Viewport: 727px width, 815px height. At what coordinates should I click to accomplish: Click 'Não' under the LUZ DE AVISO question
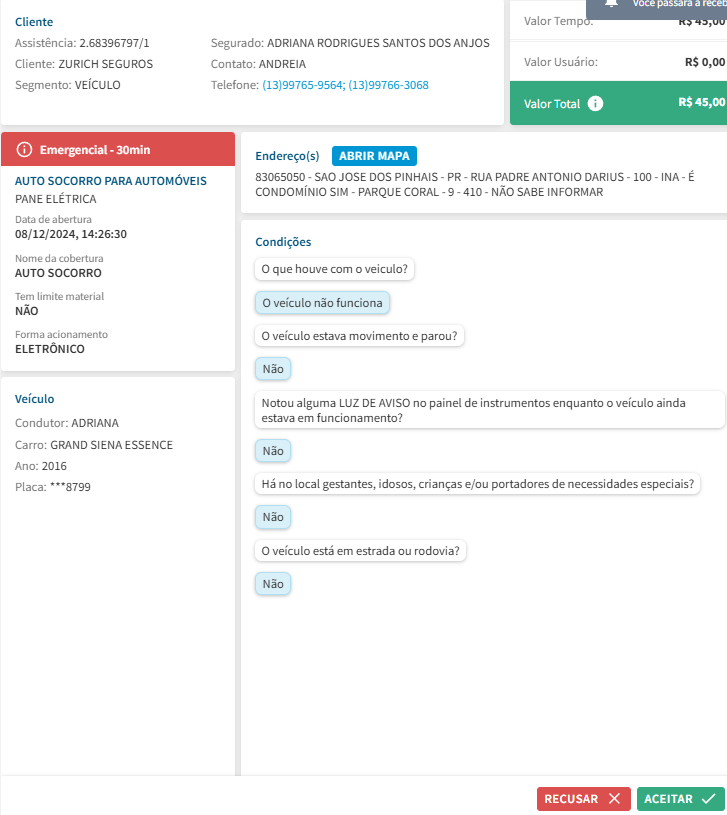tap(273, 451)
